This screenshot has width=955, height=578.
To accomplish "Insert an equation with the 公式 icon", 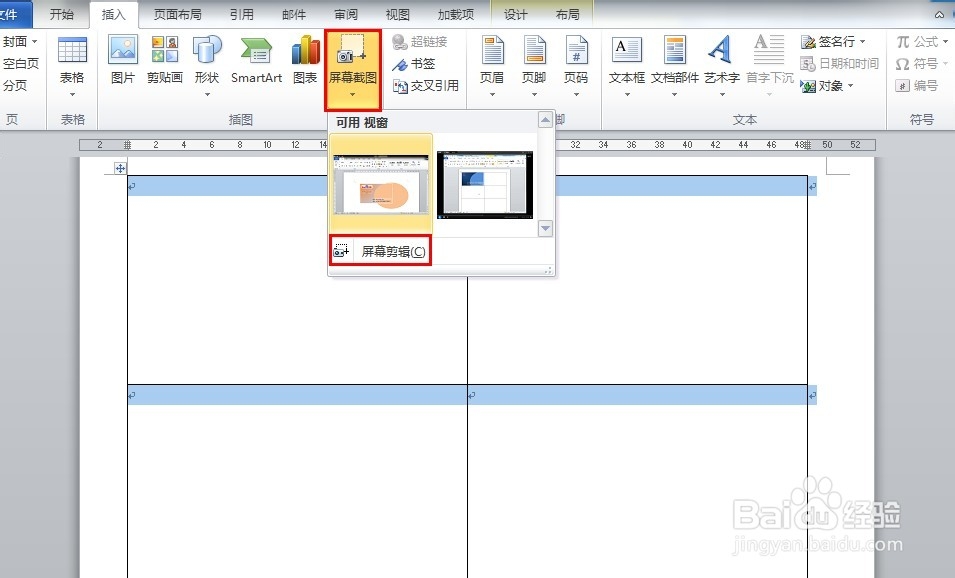I will (x=920, y=42).
